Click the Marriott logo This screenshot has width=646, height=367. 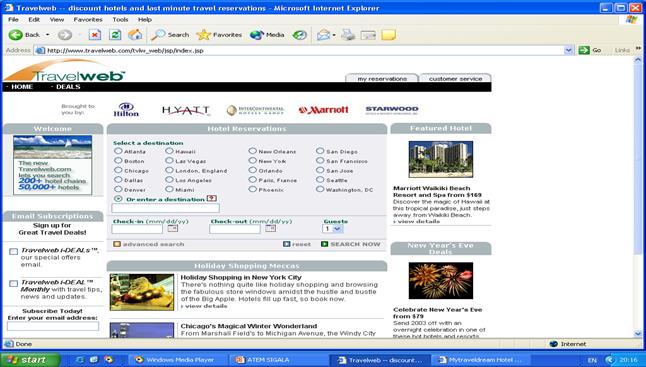pos(323,110)
